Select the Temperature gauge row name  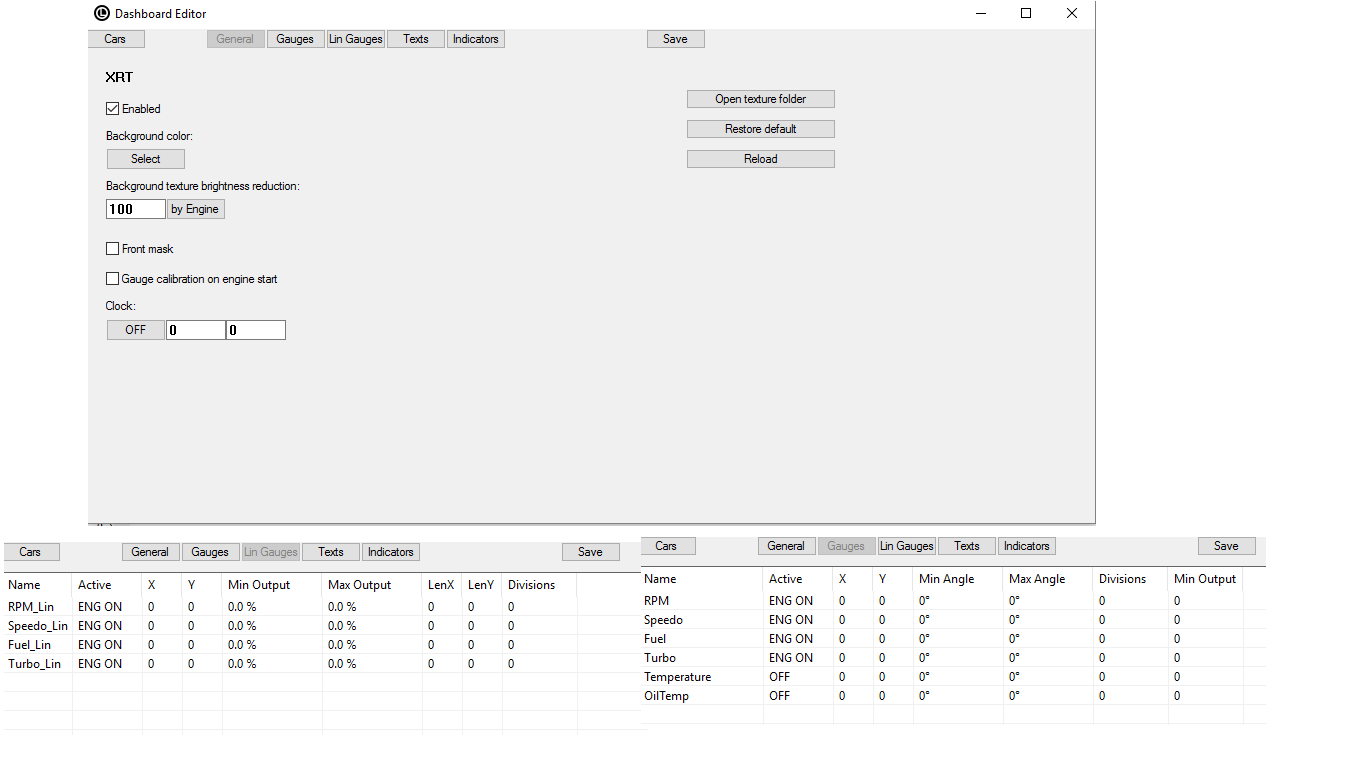pyautogui.click(x=678, y=677)
